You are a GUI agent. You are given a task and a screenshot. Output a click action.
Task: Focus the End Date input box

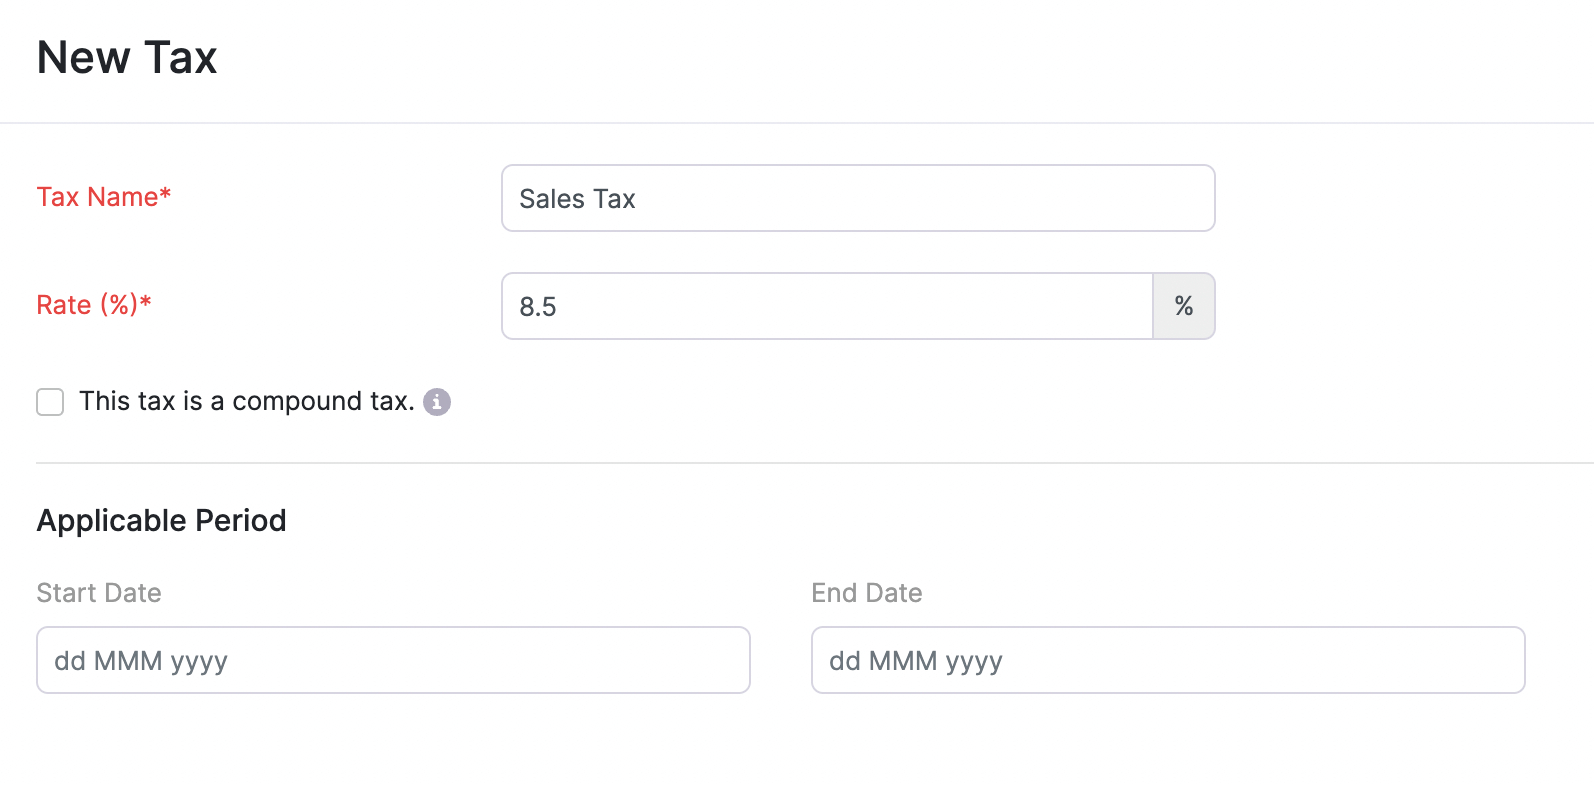coord(1167,660)
